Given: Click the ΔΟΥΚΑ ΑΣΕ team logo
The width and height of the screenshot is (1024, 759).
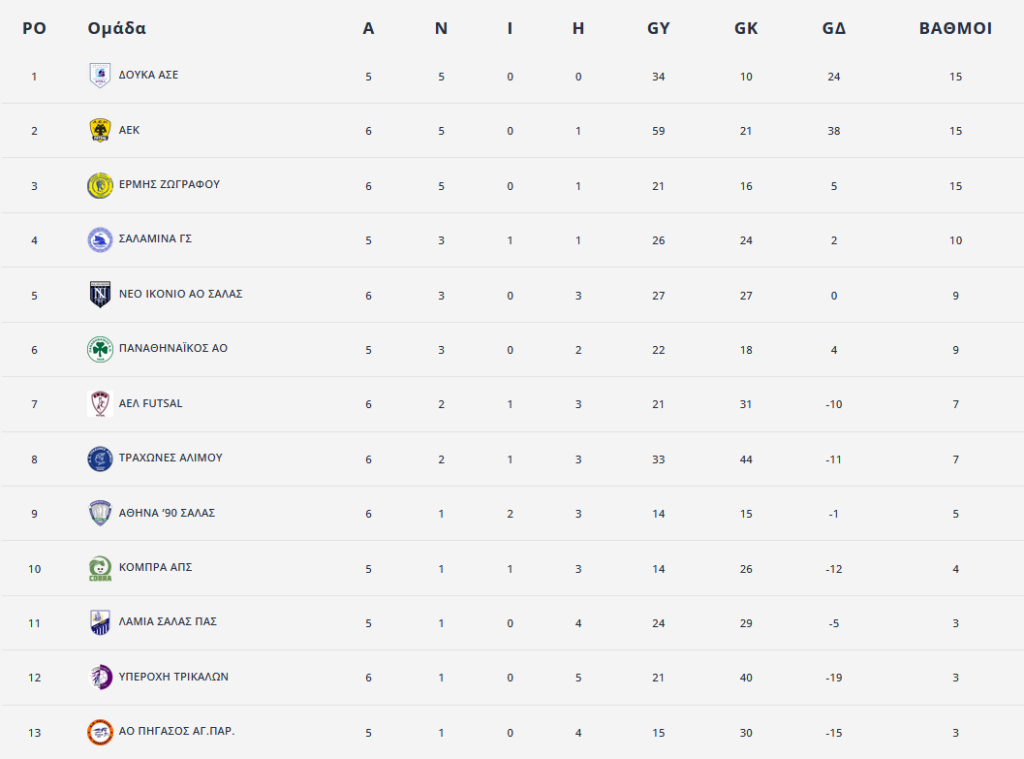Looking at the screenshot, I should 100,76.
